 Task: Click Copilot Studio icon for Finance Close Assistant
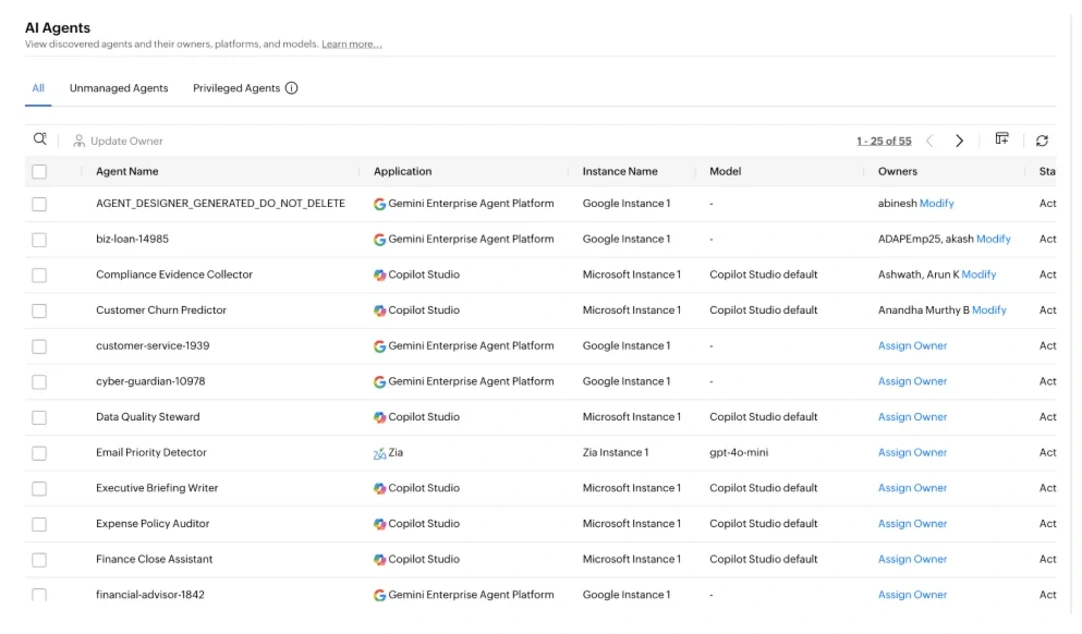pos(380,559)
